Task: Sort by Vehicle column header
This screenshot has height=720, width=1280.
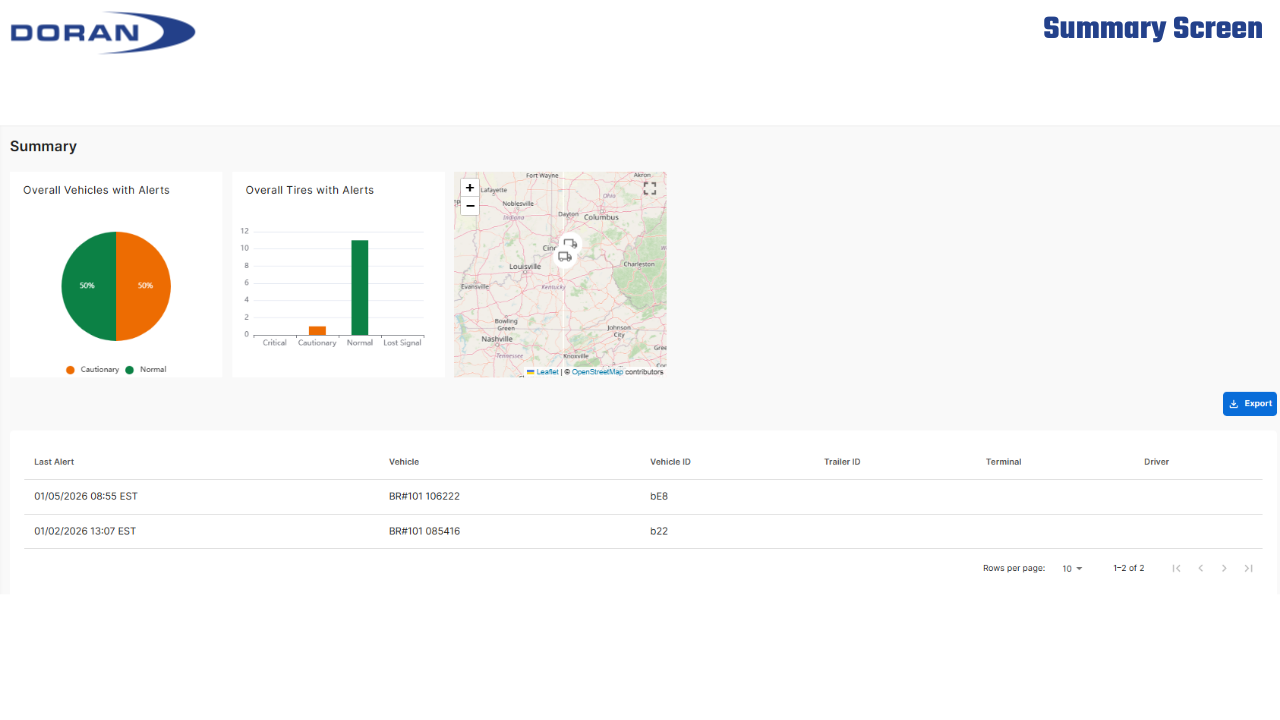Action: (x=404, y=462)
